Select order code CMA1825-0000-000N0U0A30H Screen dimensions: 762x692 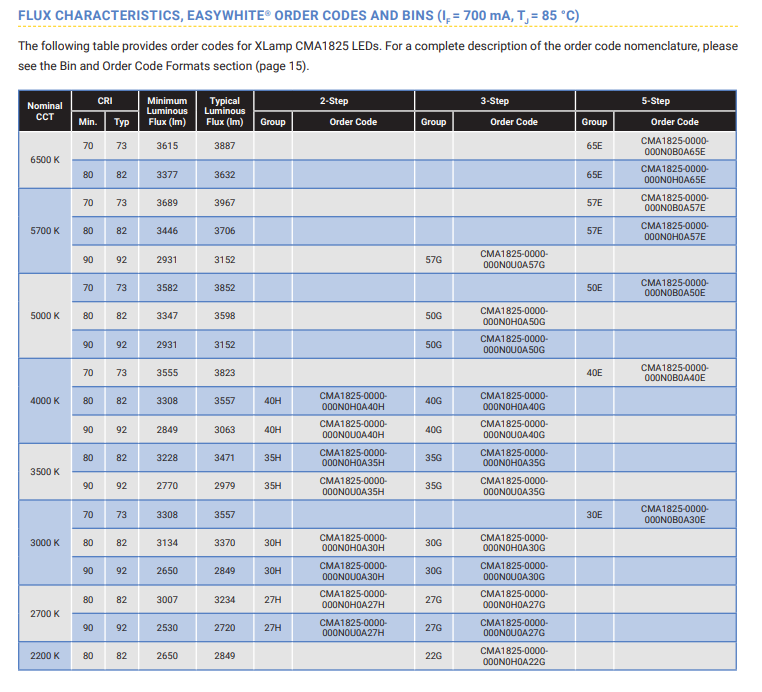coord(353,571)
